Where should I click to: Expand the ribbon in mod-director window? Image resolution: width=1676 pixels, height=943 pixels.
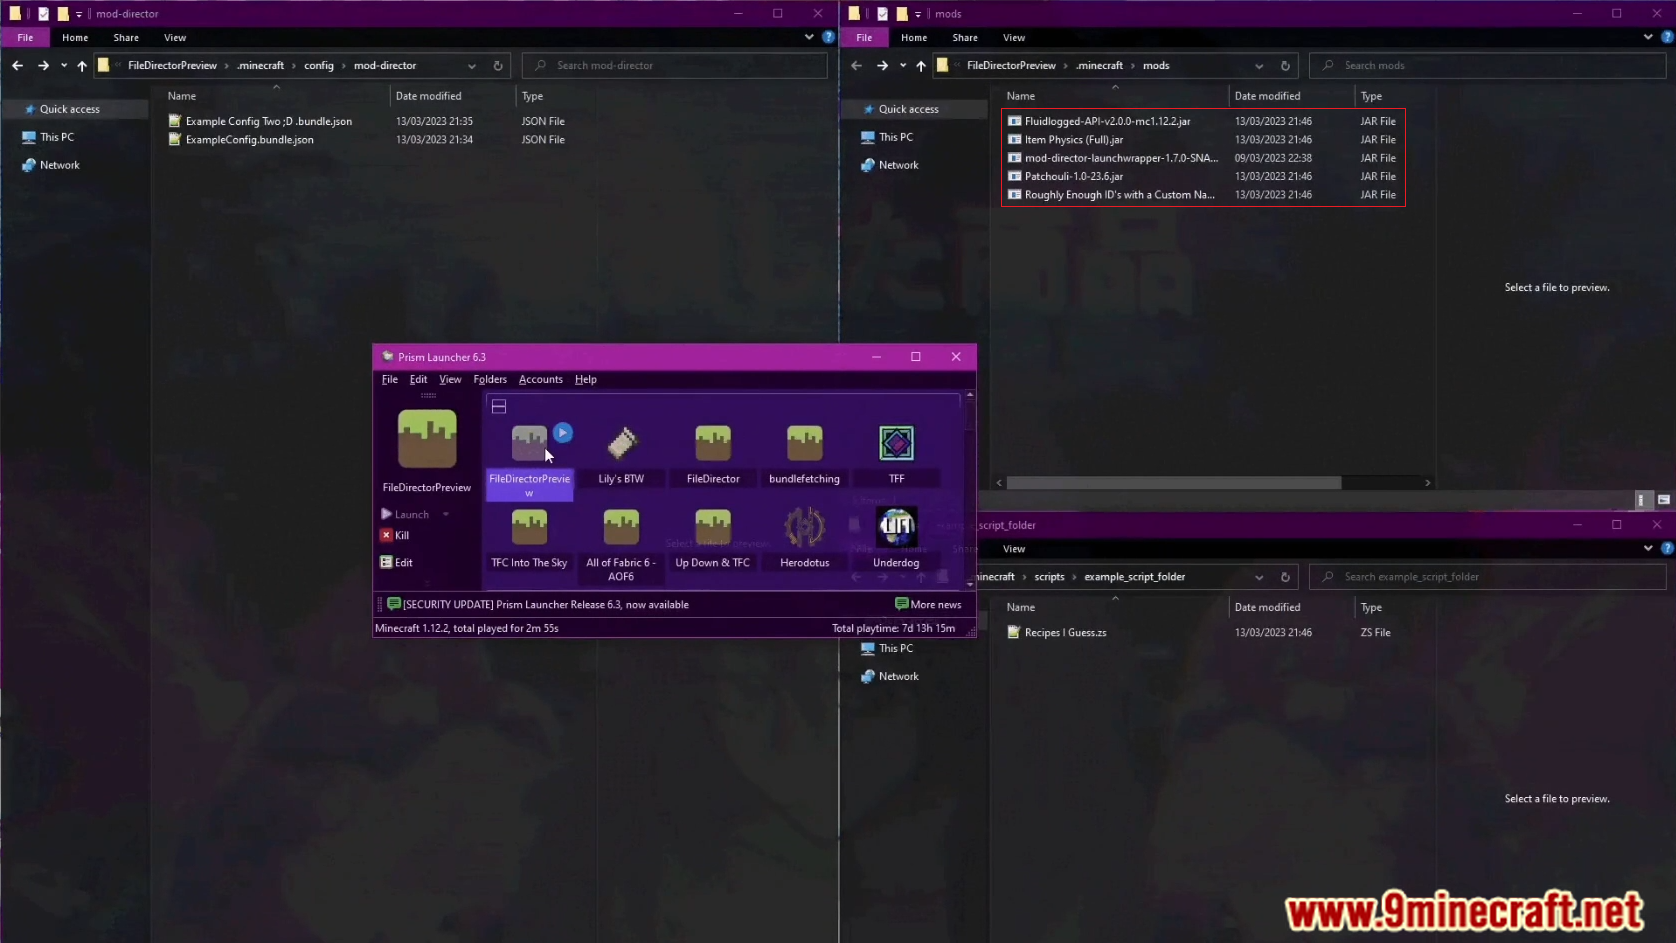pyautogui.click(x=809, y=37)
